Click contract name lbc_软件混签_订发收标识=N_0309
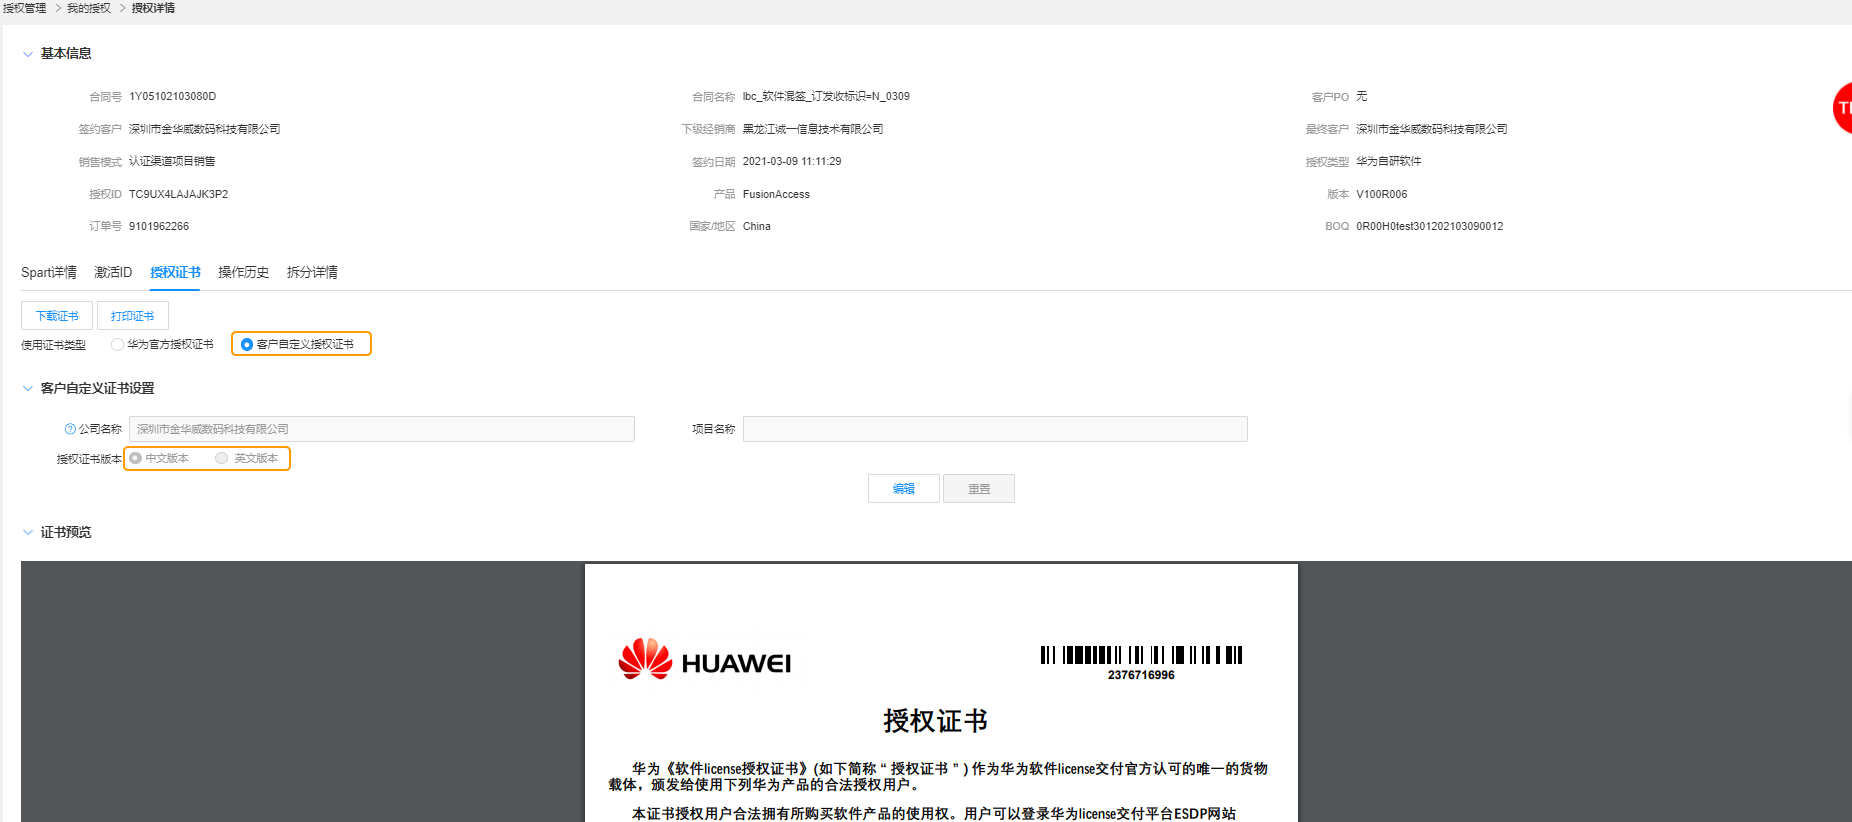This screenshot has width=1852, height=822. point(826,97)
